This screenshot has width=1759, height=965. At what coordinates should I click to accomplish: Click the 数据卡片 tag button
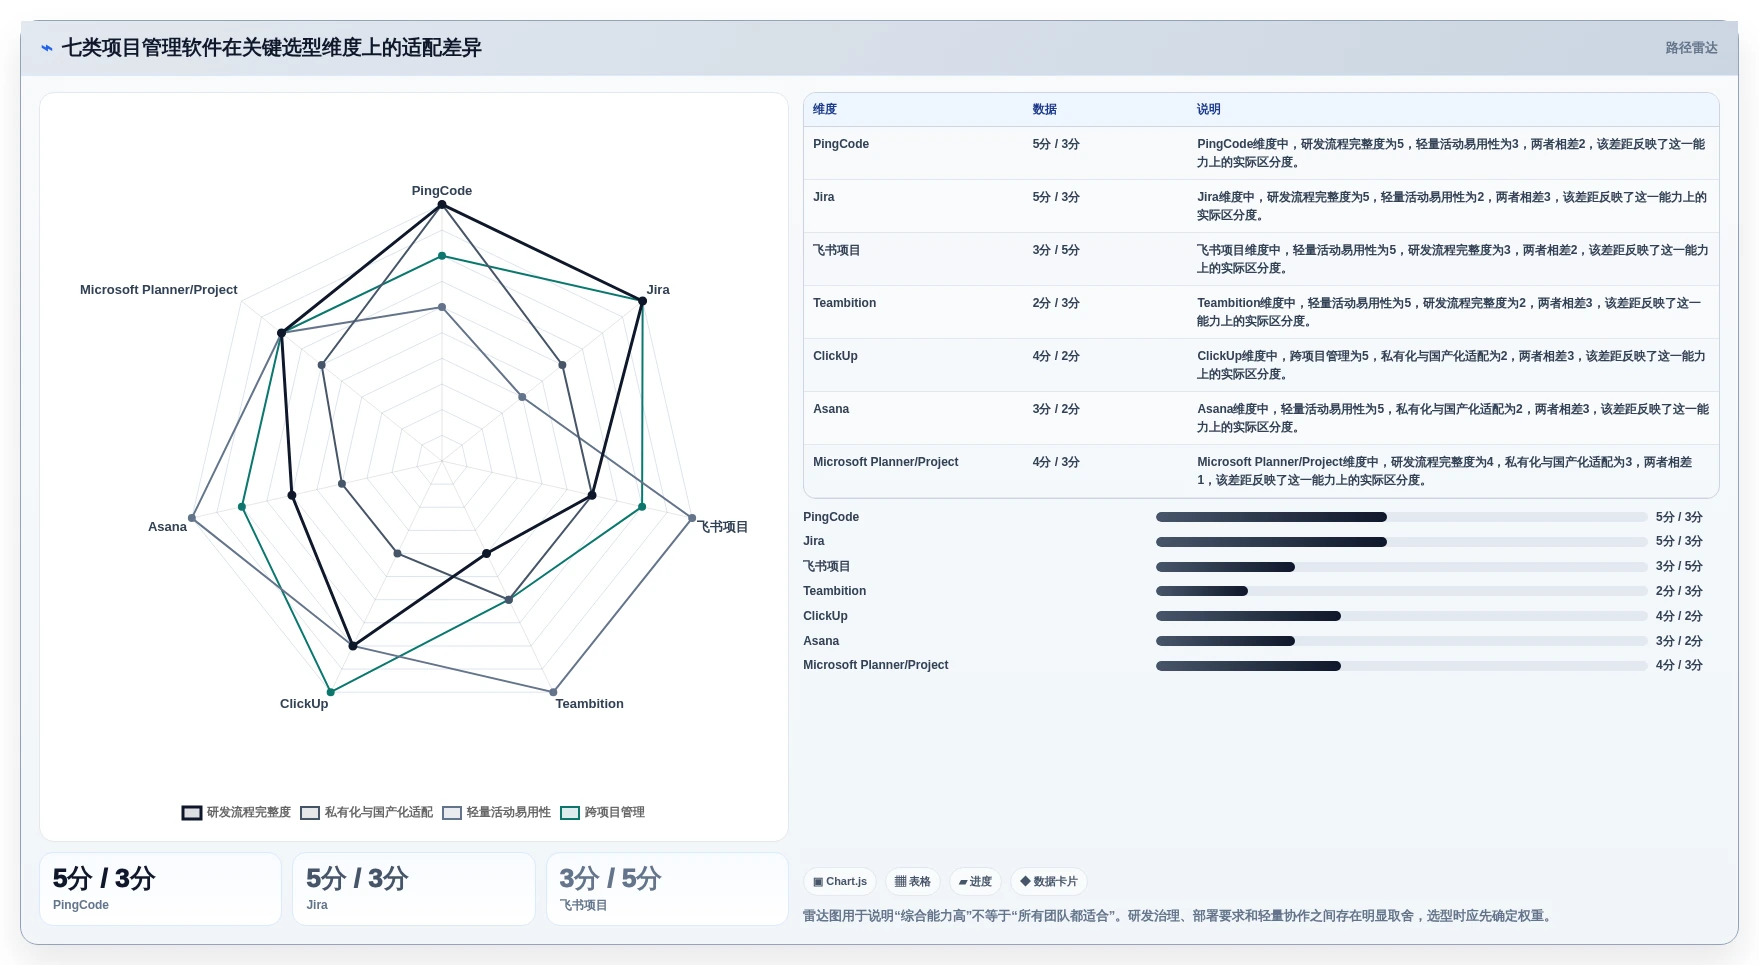coord(1049,881)
